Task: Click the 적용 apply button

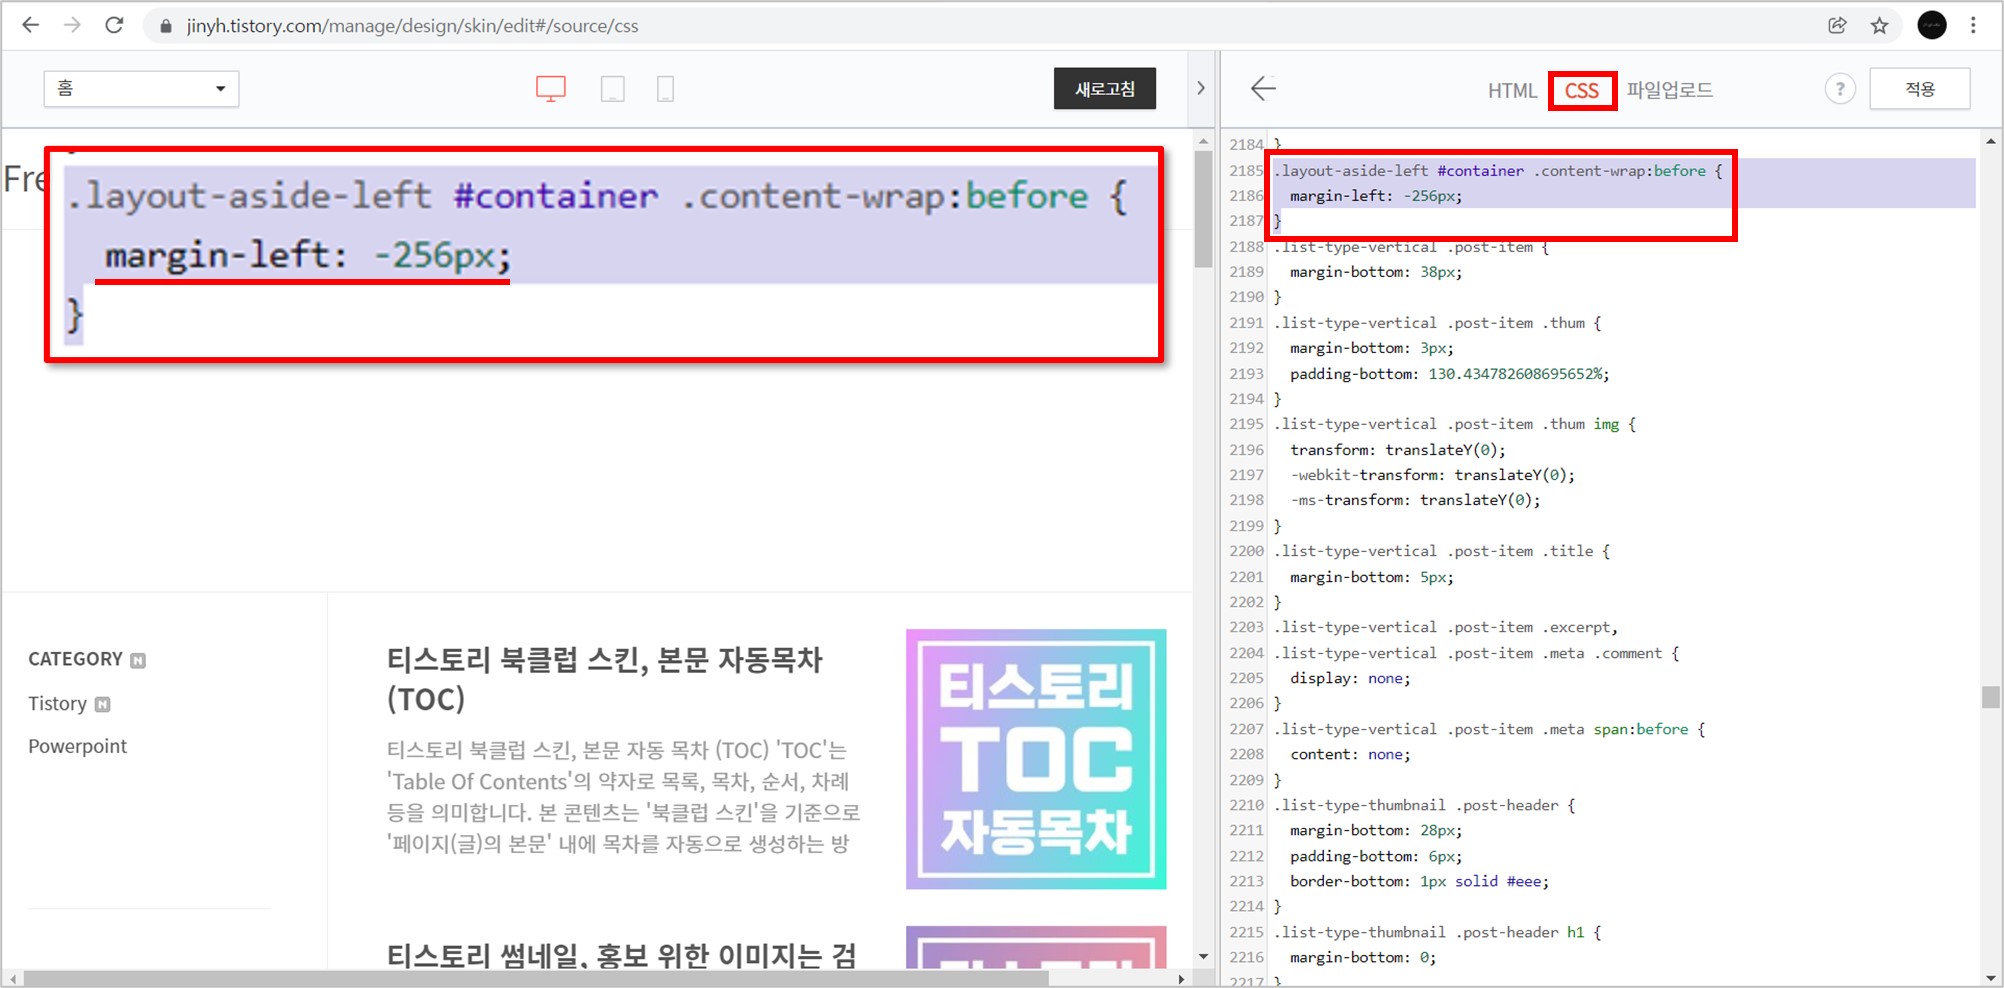Action: click(1920, 89)
